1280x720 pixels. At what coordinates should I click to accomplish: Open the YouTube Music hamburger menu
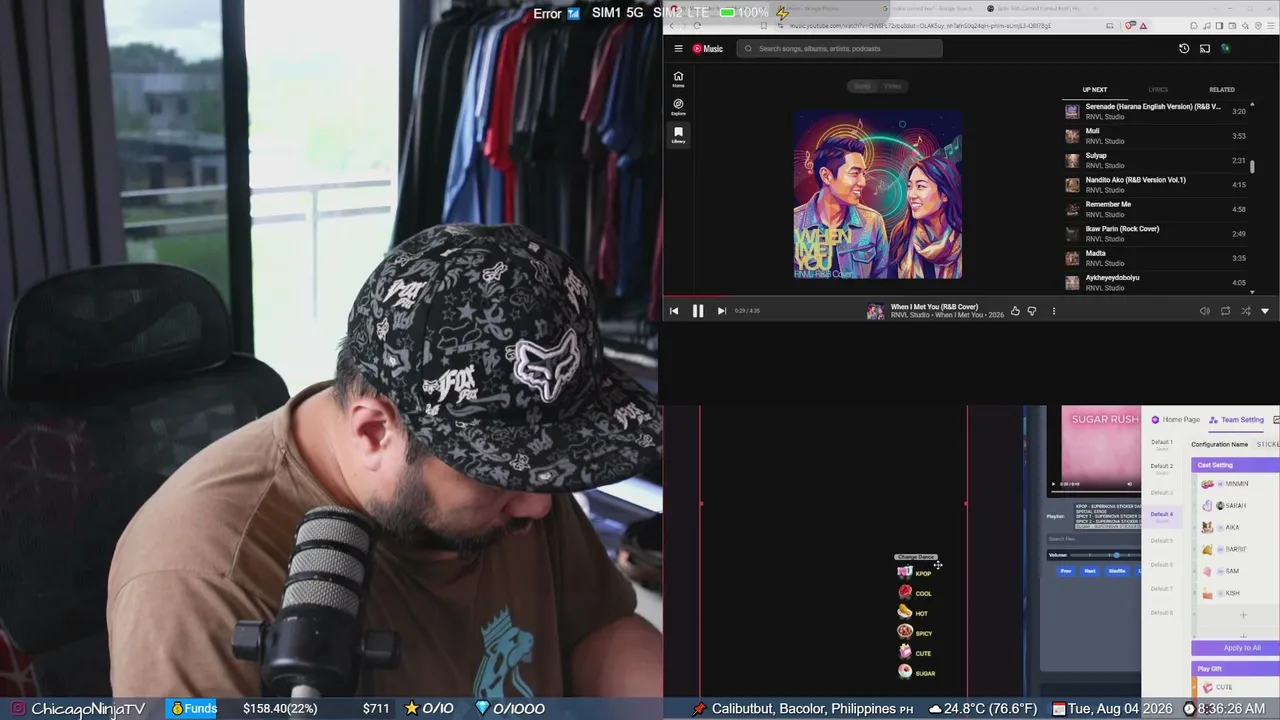pos(678,48)
